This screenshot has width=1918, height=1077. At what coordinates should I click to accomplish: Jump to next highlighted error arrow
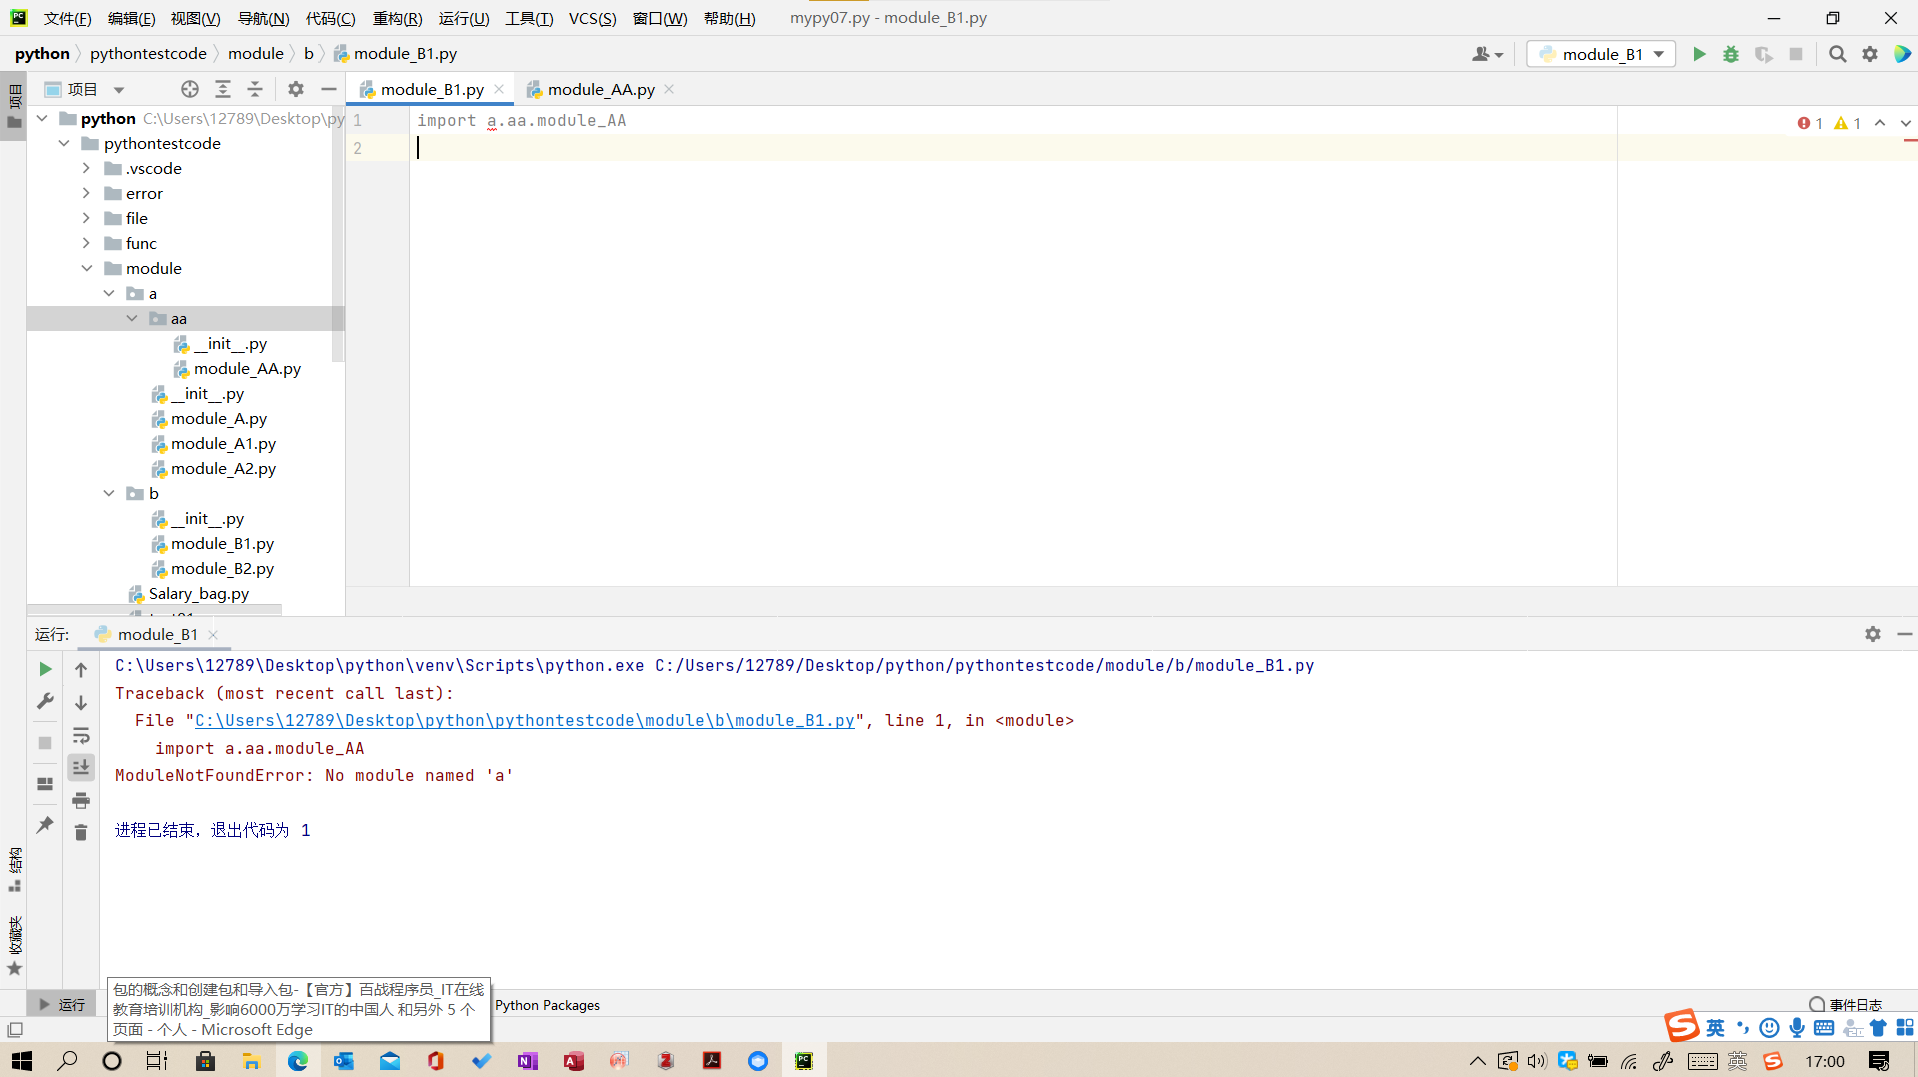[x=1906, y=123]
